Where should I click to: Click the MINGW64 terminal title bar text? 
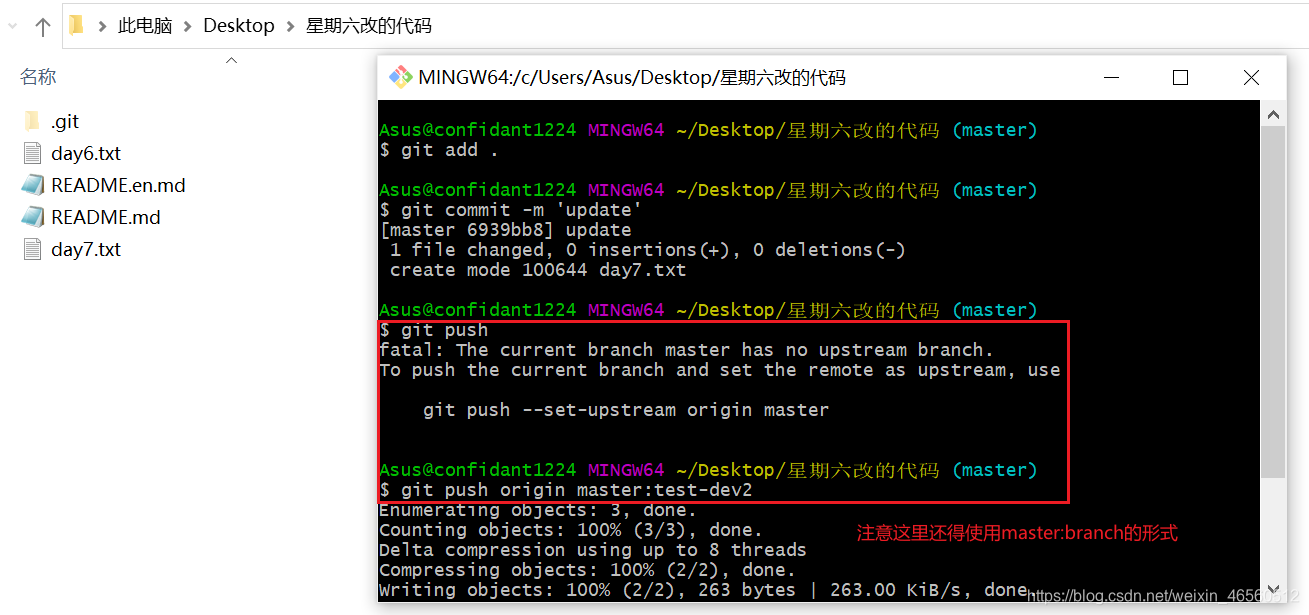[632, 77]
